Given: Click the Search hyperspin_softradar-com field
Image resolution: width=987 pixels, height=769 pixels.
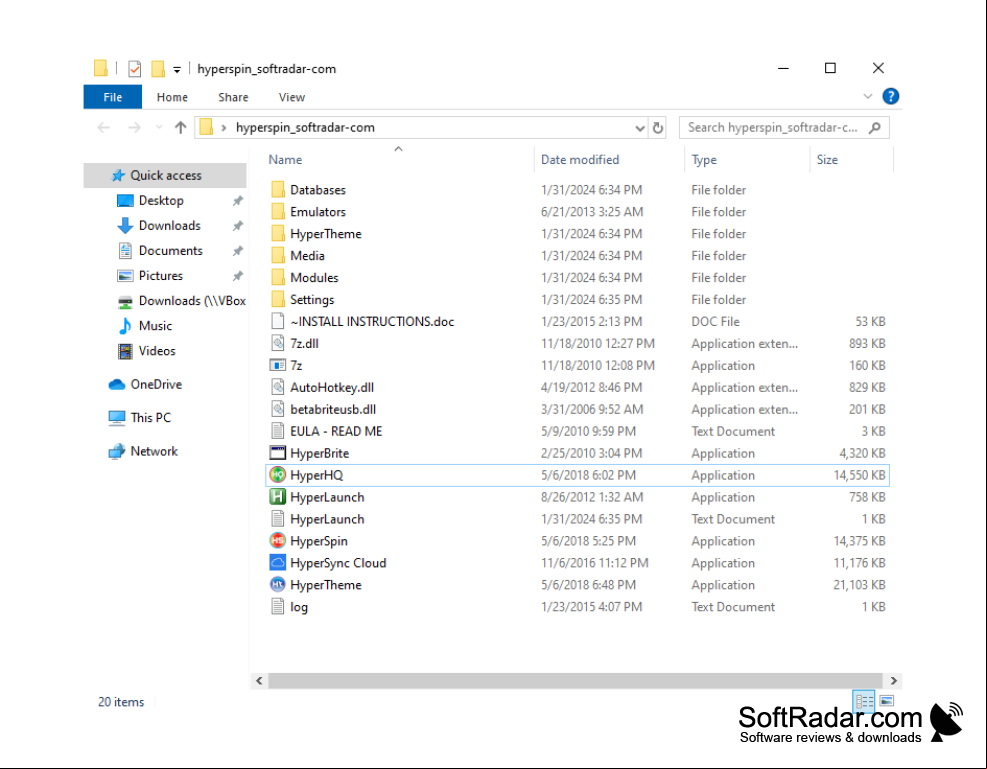Looking at the screenshot, I should [x=784, y=128].
